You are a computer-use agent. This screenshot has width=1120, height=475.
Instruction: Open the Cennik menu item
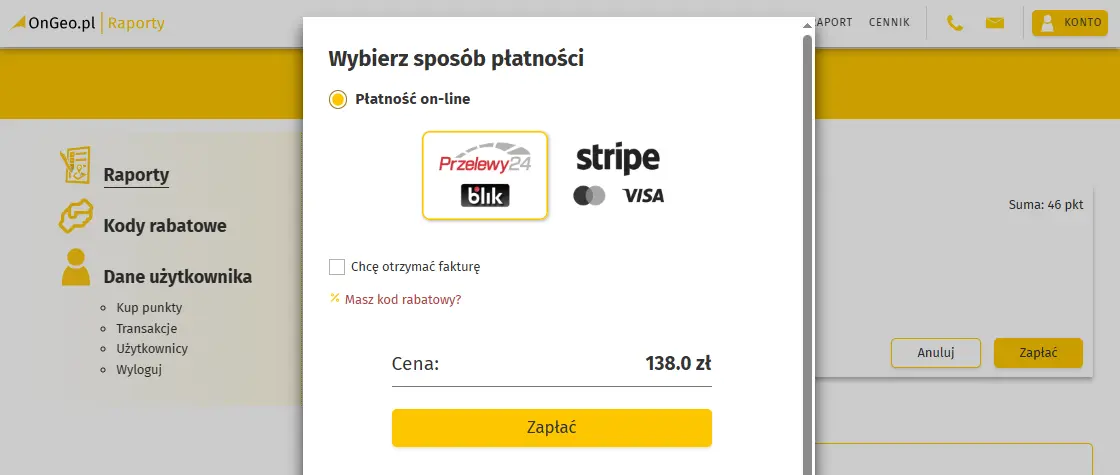(889, 22)
